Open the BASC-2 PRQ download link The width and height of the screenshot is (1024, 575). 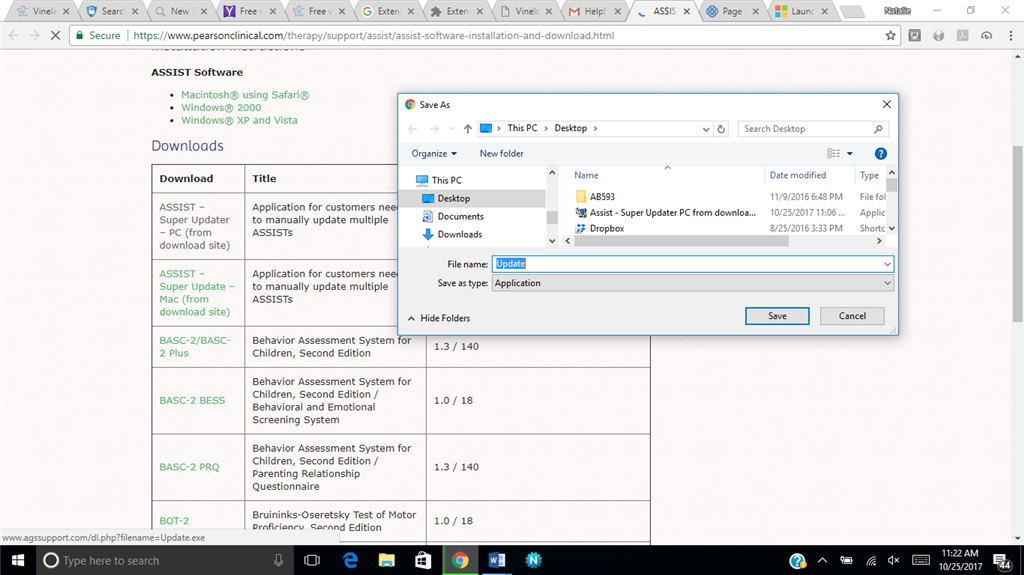pyautogui.click(x=189, y=467)
